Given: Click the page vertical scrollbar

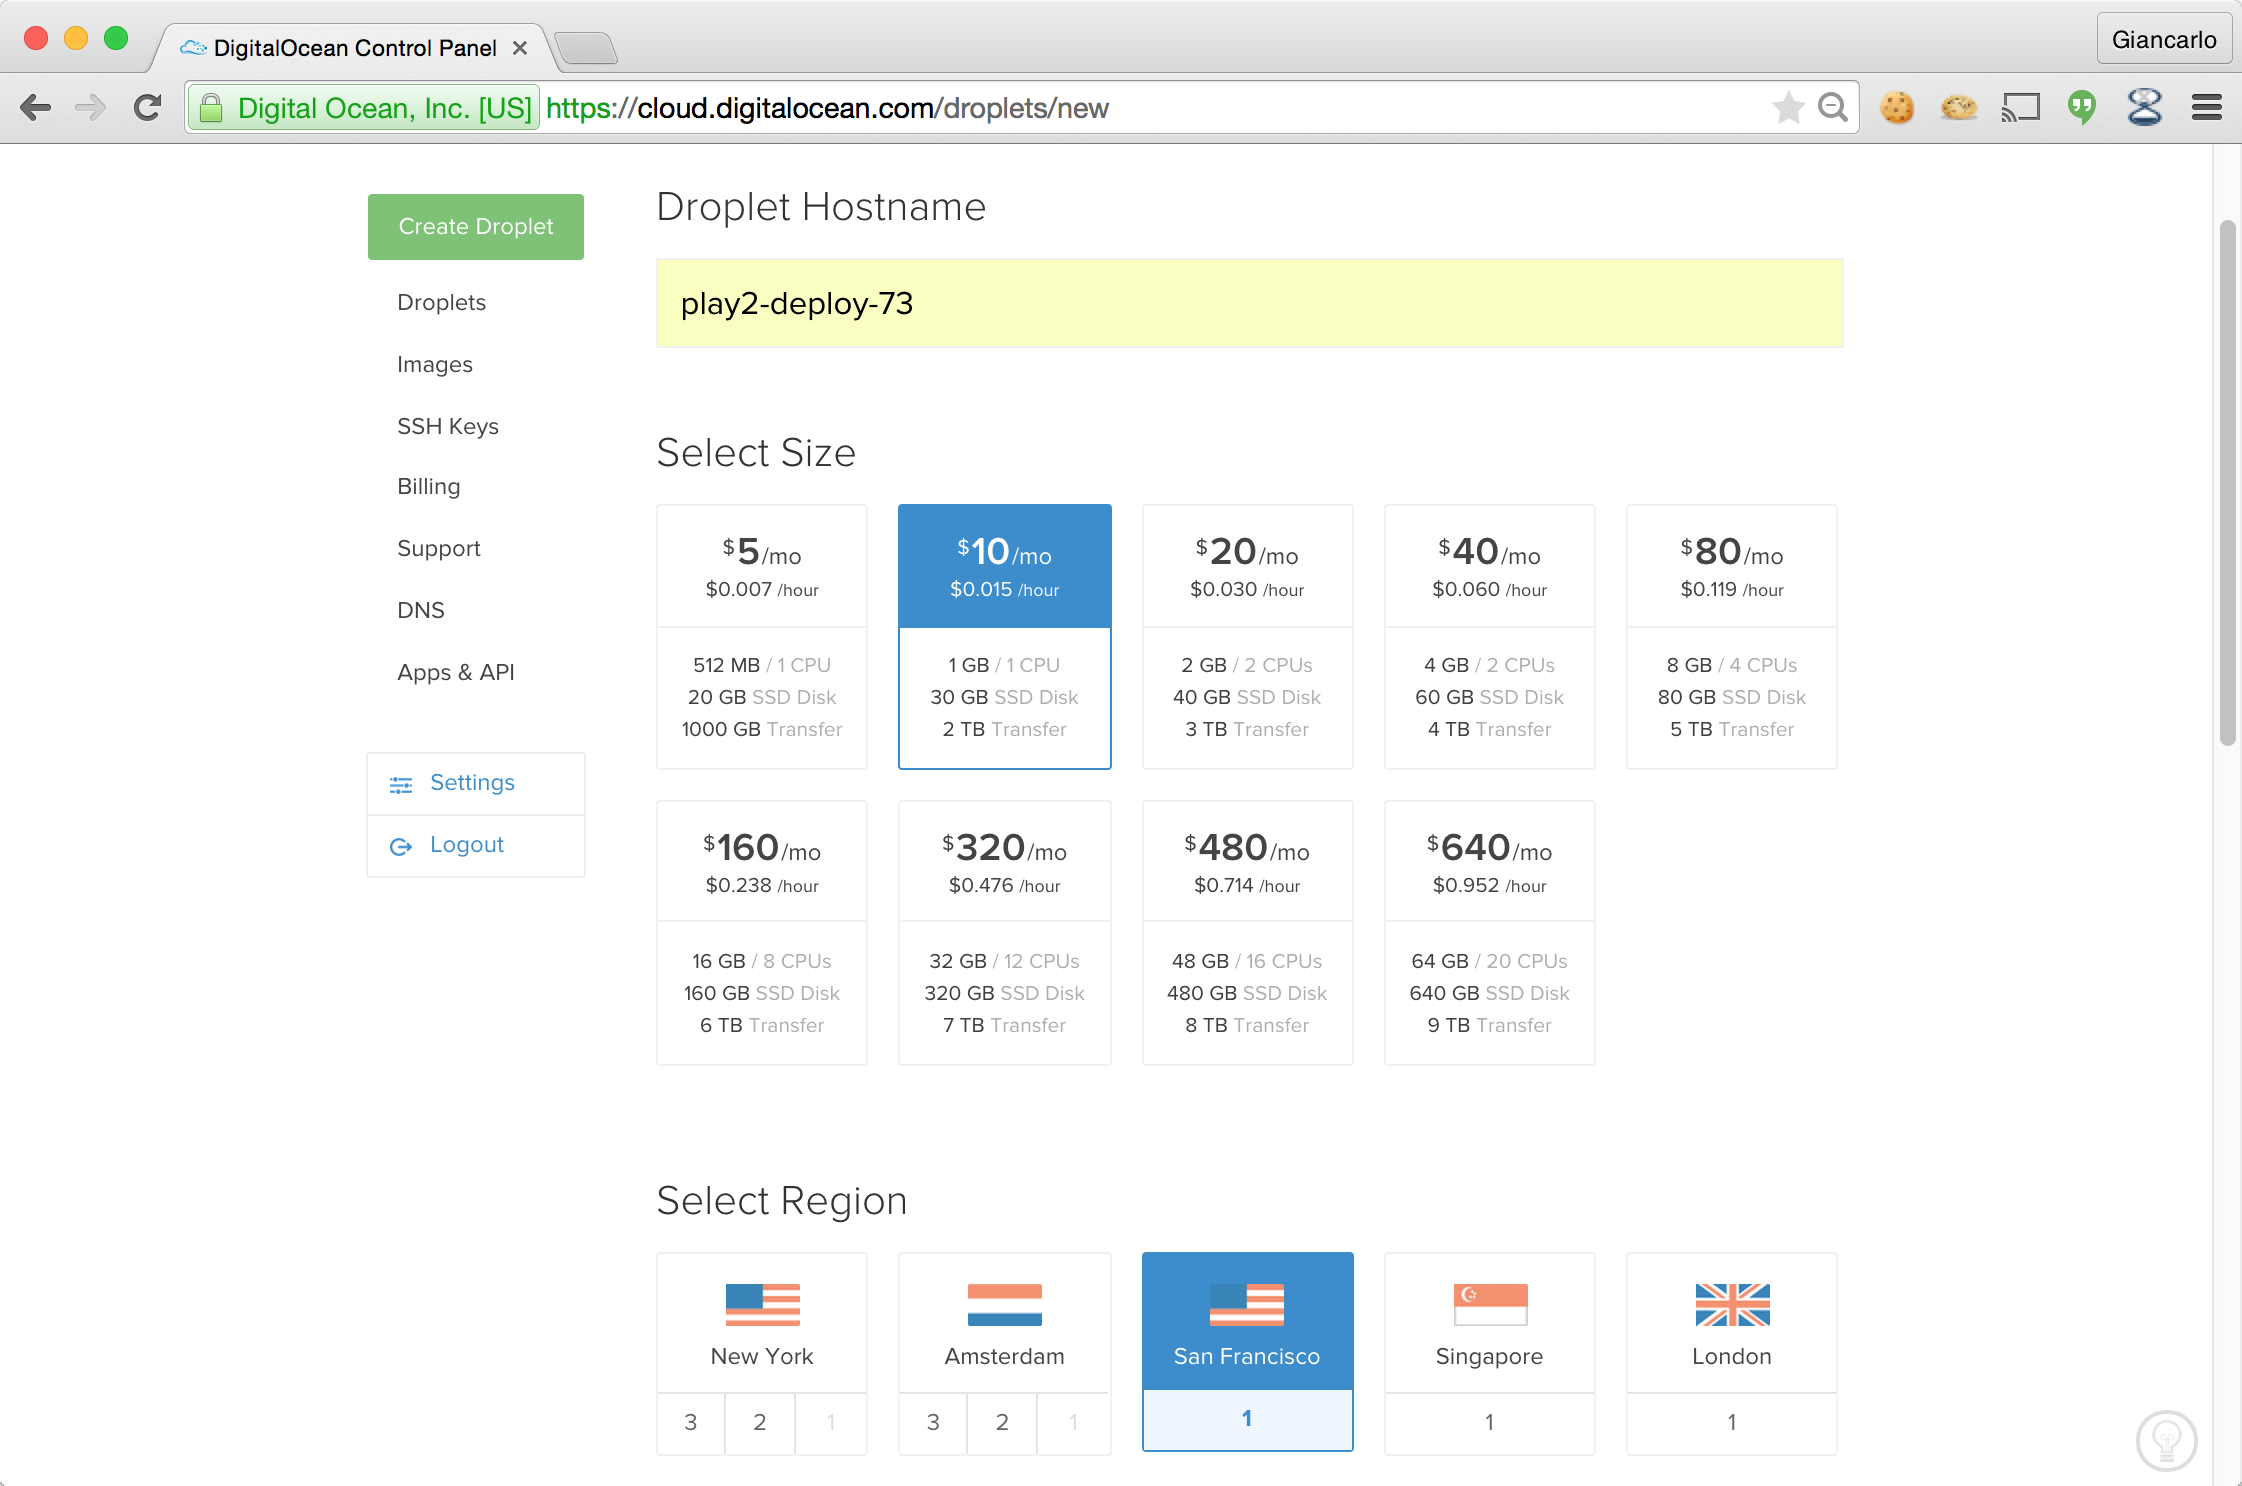Looking at the screenshot, I should (x=2227, y=483).
